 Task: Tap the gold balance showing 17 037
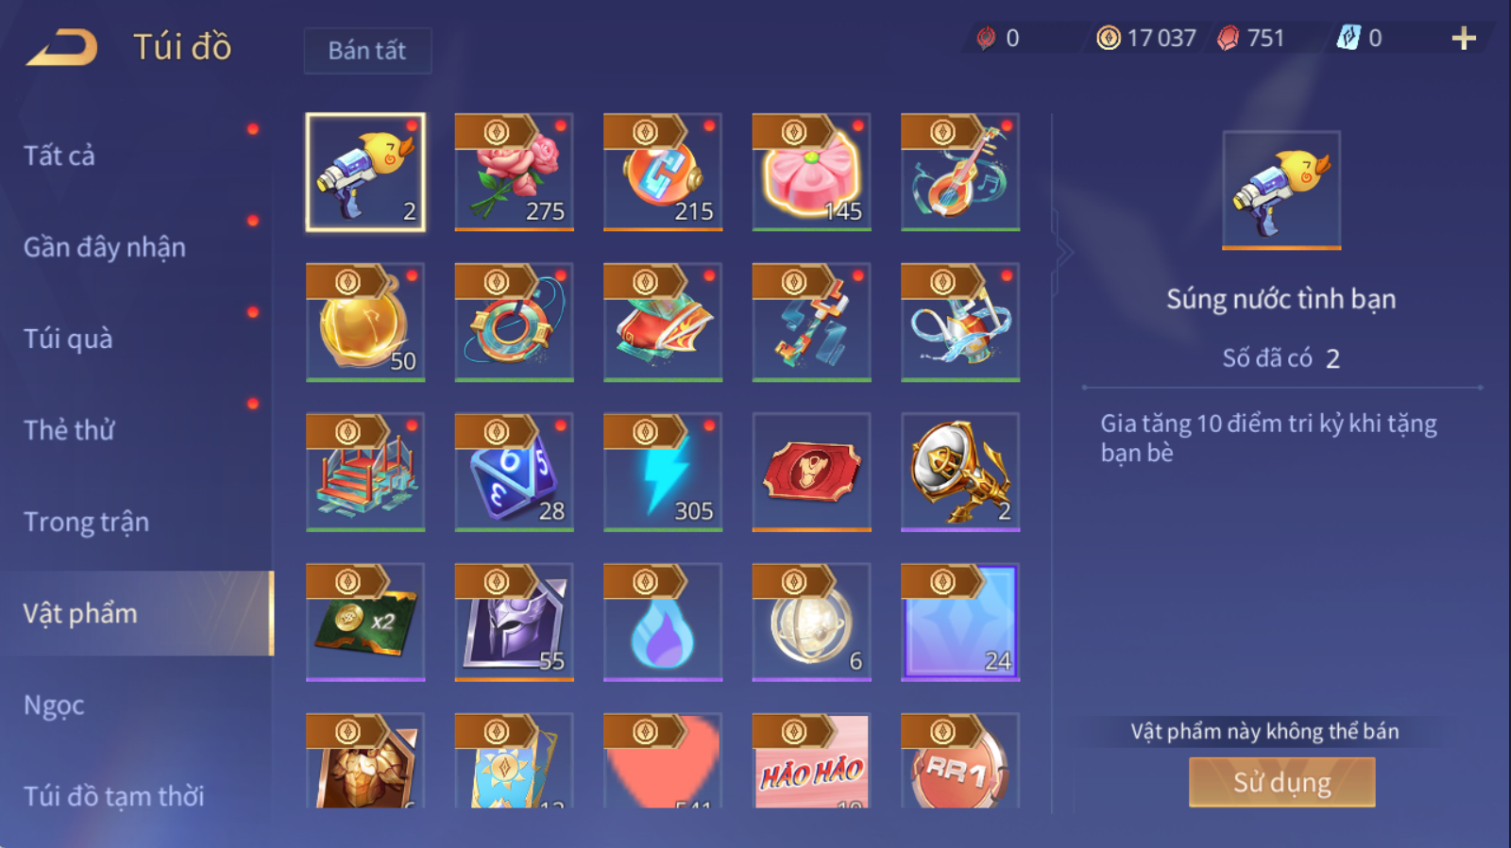click(1146, 38)
